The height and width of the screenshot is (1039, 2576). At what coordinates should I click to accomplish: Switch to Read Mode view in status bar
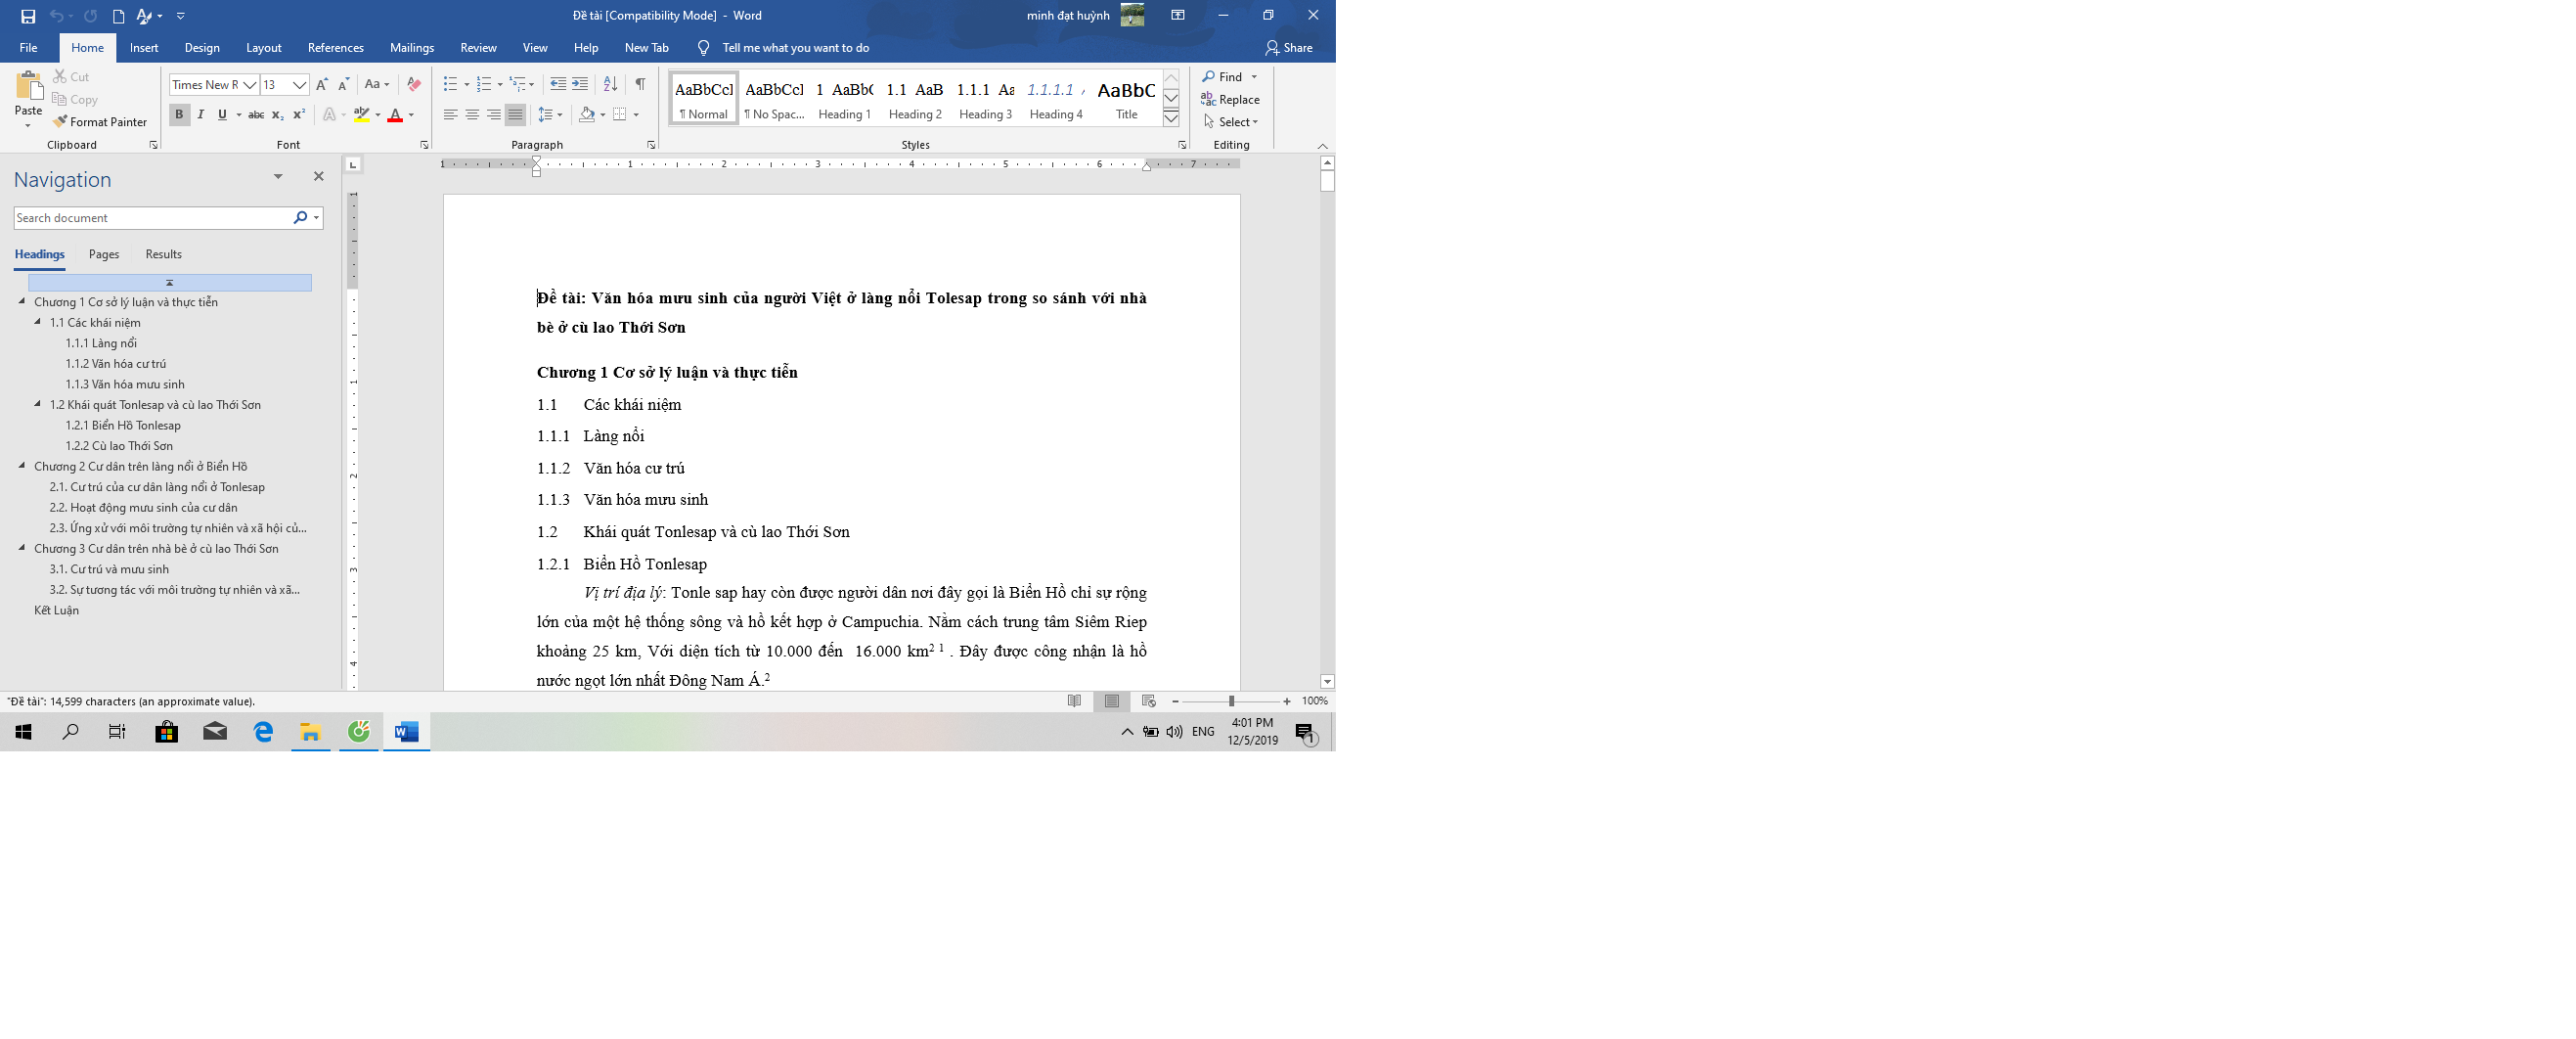pyautogui.click(x=1074, y=702)
